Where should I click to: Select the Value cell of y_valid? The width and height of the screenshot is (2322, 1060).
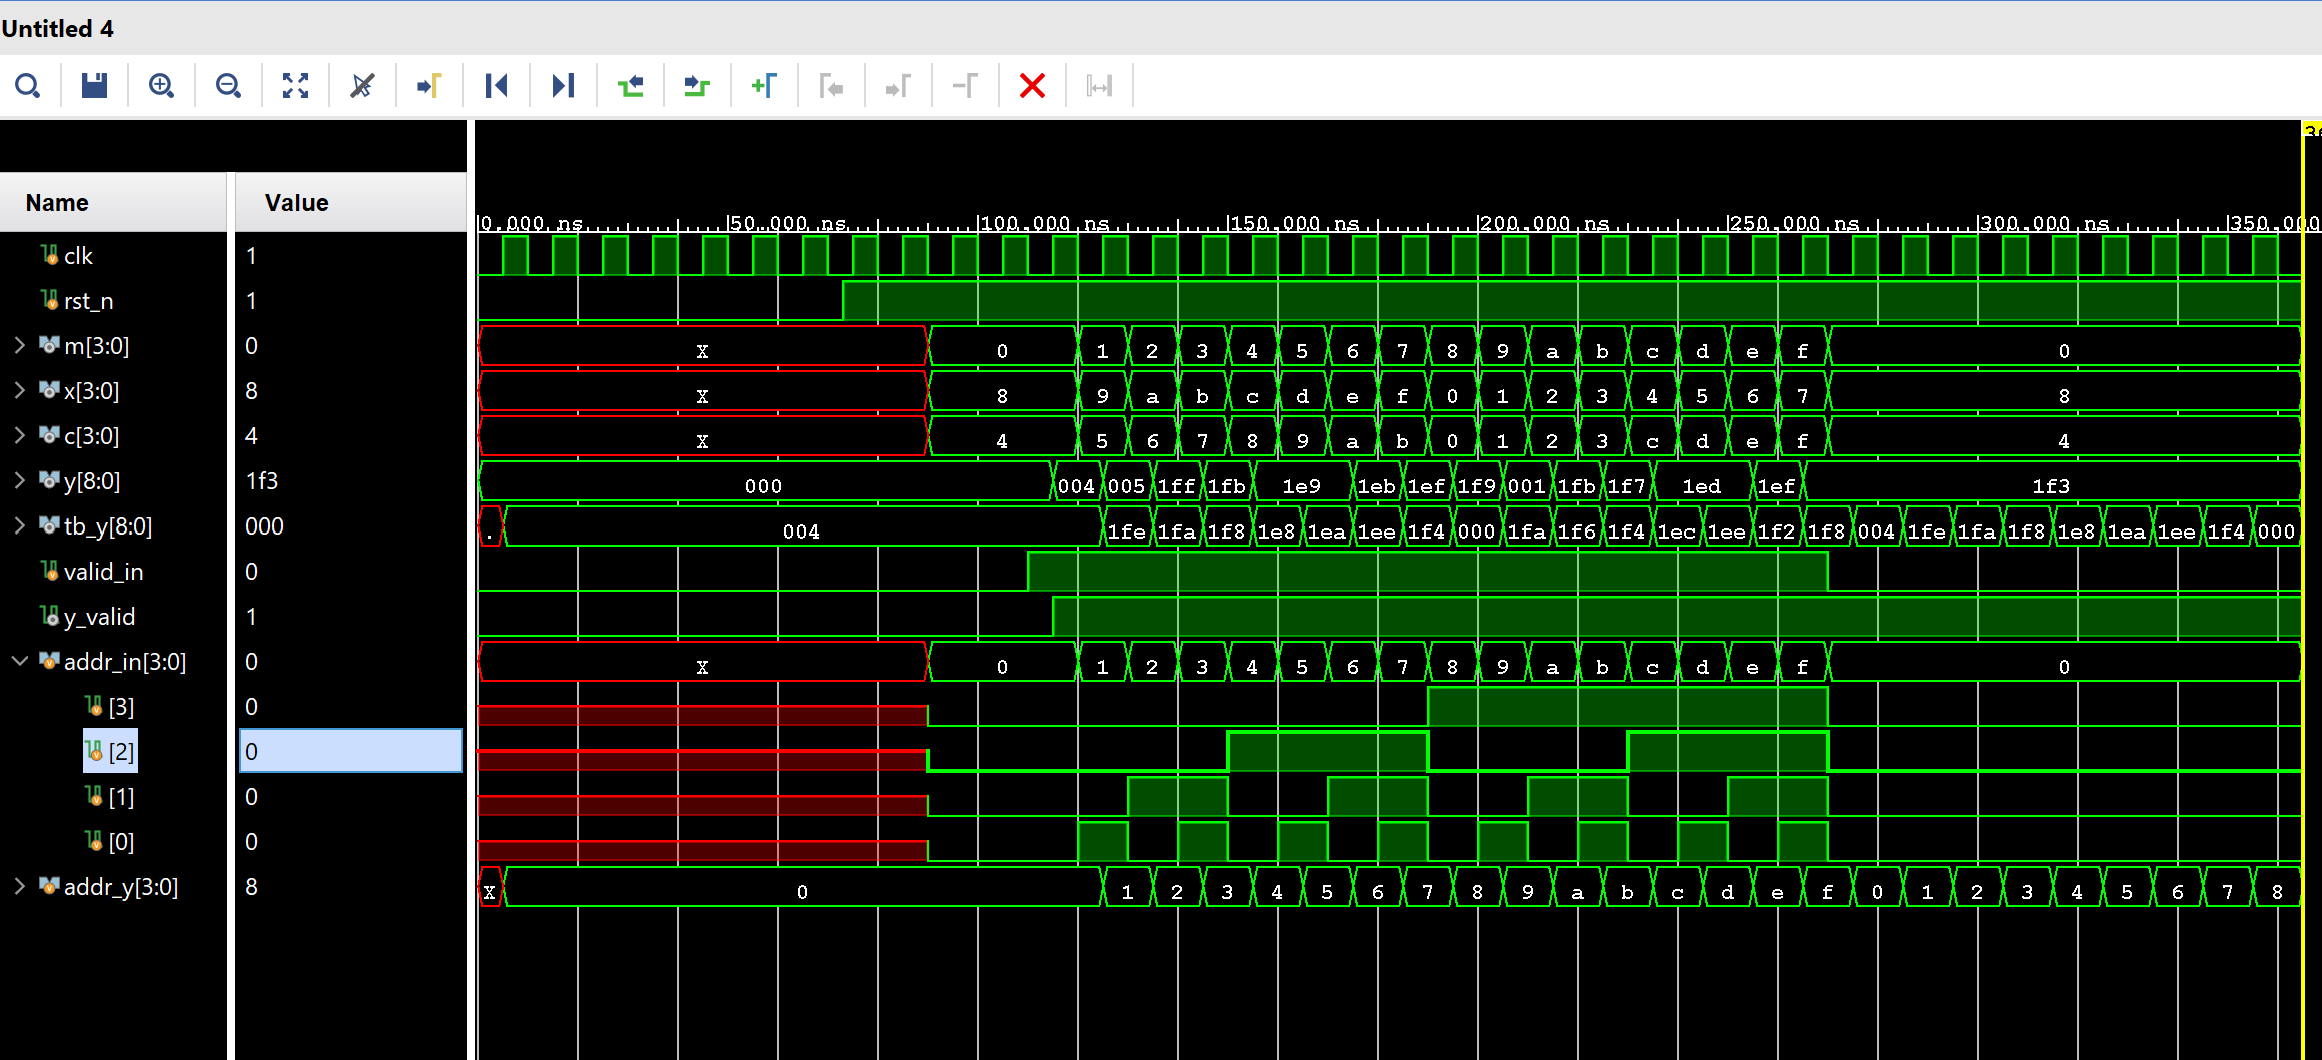(x=350, y=616)
